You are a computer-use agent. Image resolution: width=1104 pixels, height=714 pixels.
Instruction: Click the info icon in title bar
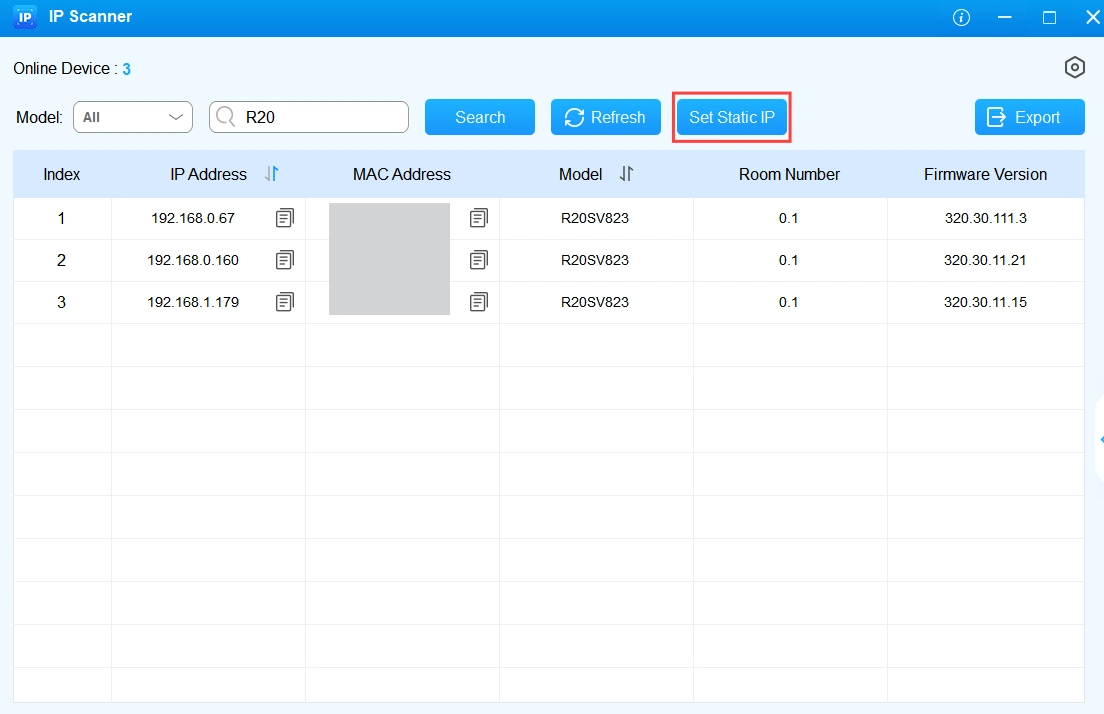(961, 17)
